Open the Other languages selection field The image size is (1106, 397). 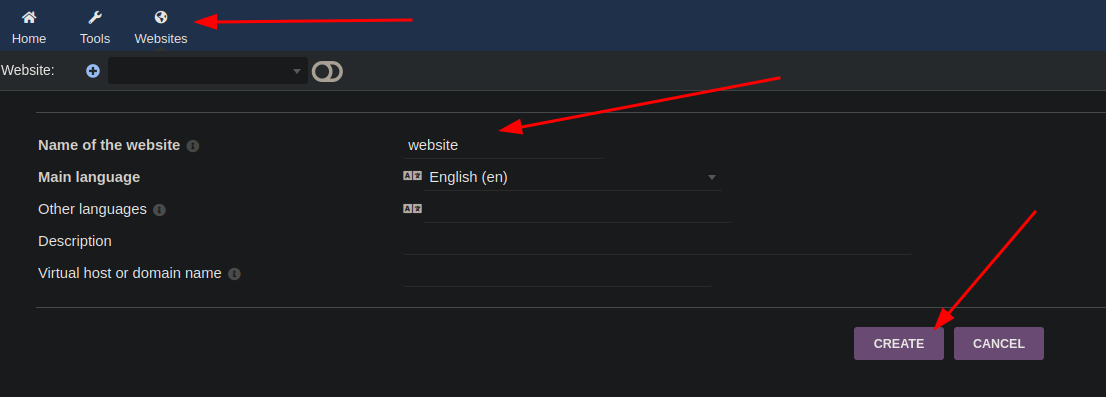point(578,209)
